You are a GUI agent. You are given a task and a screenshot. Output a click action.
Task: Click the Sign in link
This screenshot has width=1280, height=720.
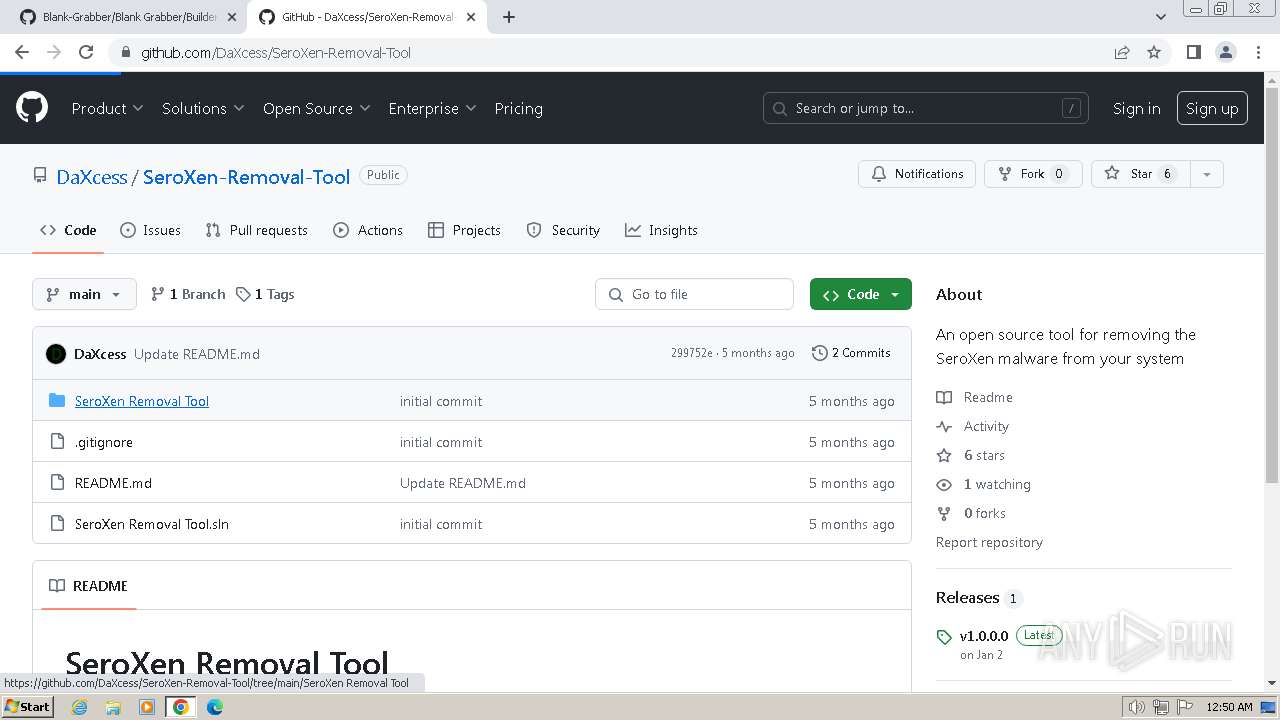1137,108
